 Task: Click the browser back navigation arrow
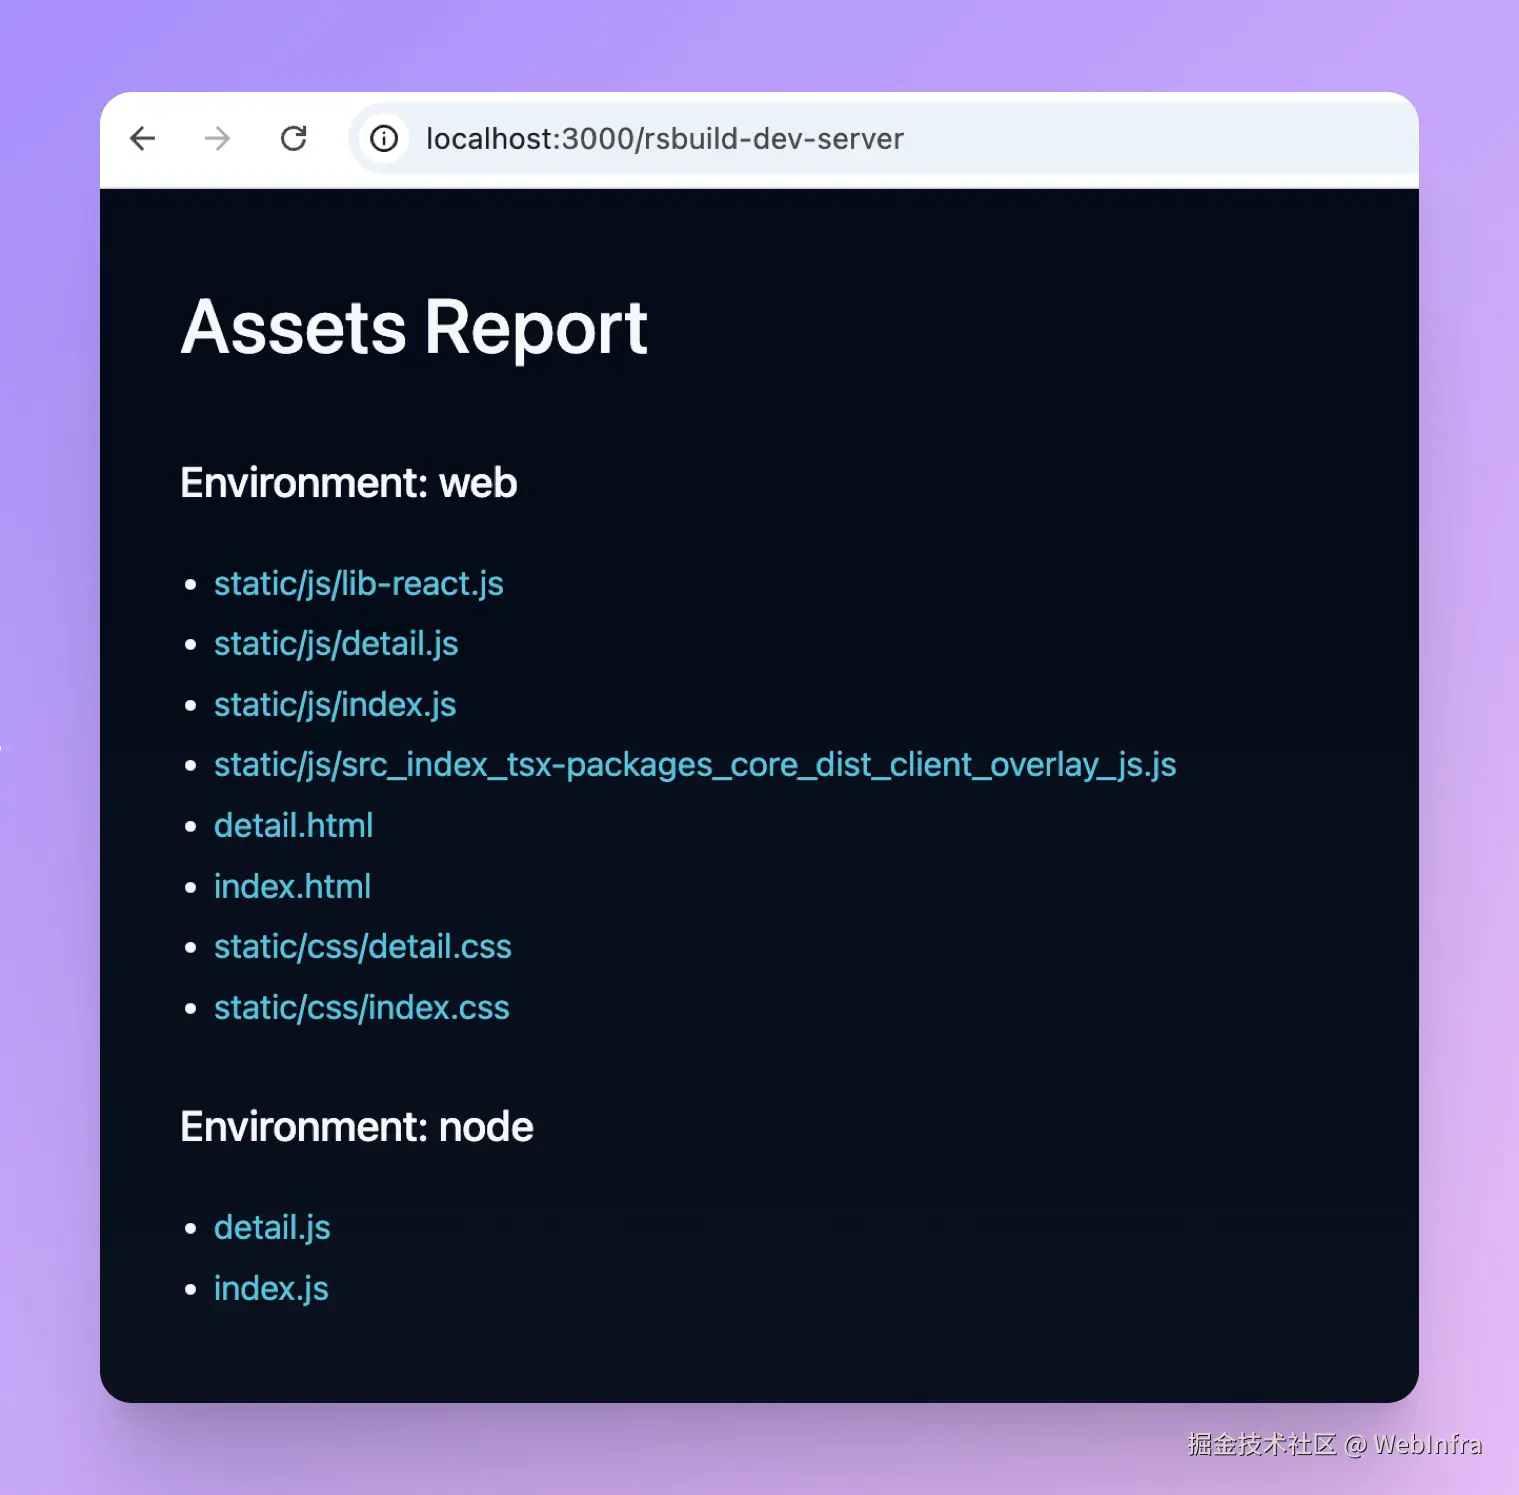[x=142, y=139]
